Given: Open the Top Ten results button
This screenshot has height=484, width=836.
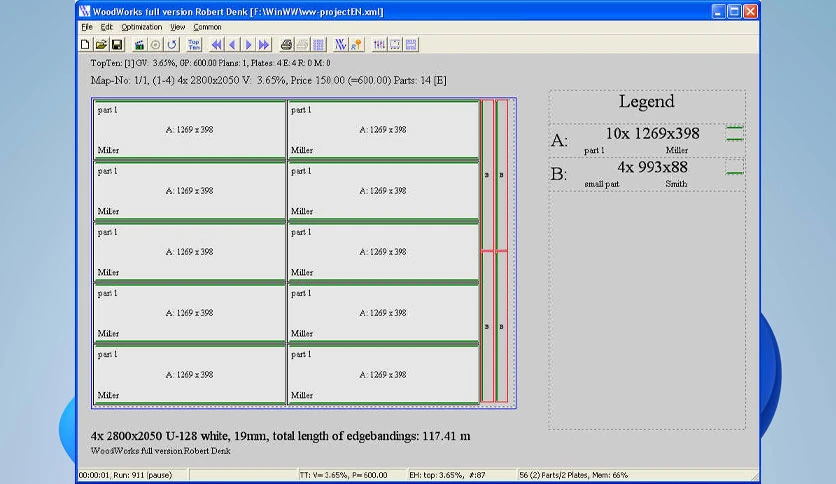Looking at the screenshot, I should 194,45.
